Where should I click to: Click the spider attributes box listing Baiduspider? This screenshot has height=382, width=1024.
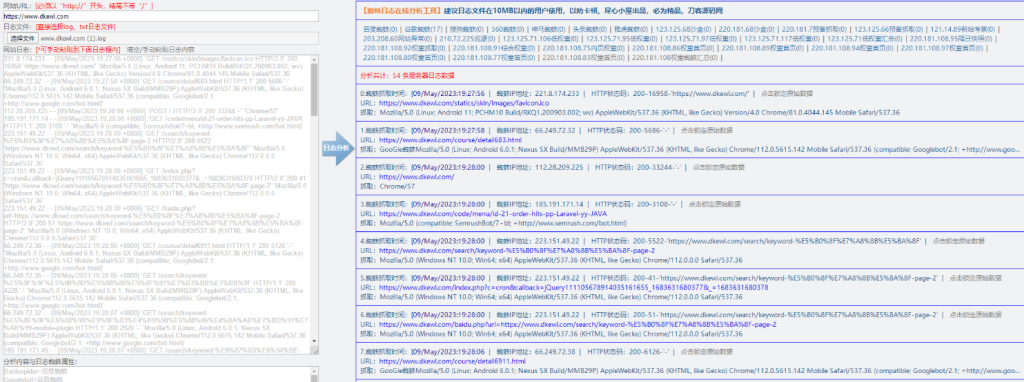pyautogui.click(x=161, y=374)
